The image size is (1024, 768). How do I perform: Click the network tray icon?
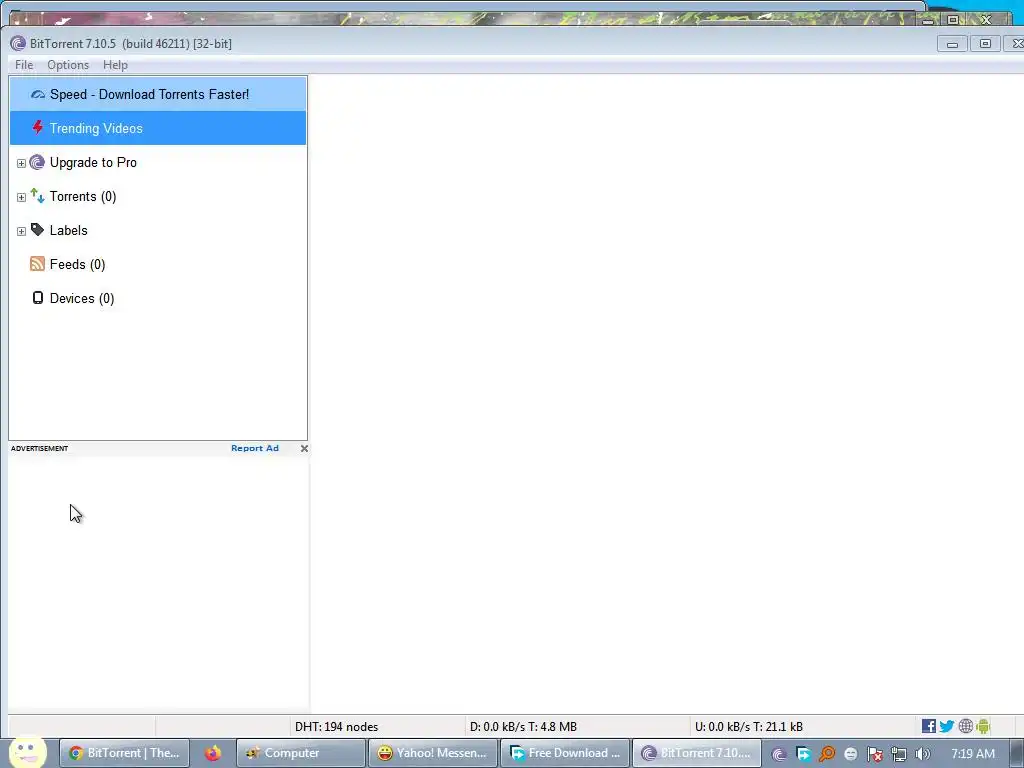point(899,754)
